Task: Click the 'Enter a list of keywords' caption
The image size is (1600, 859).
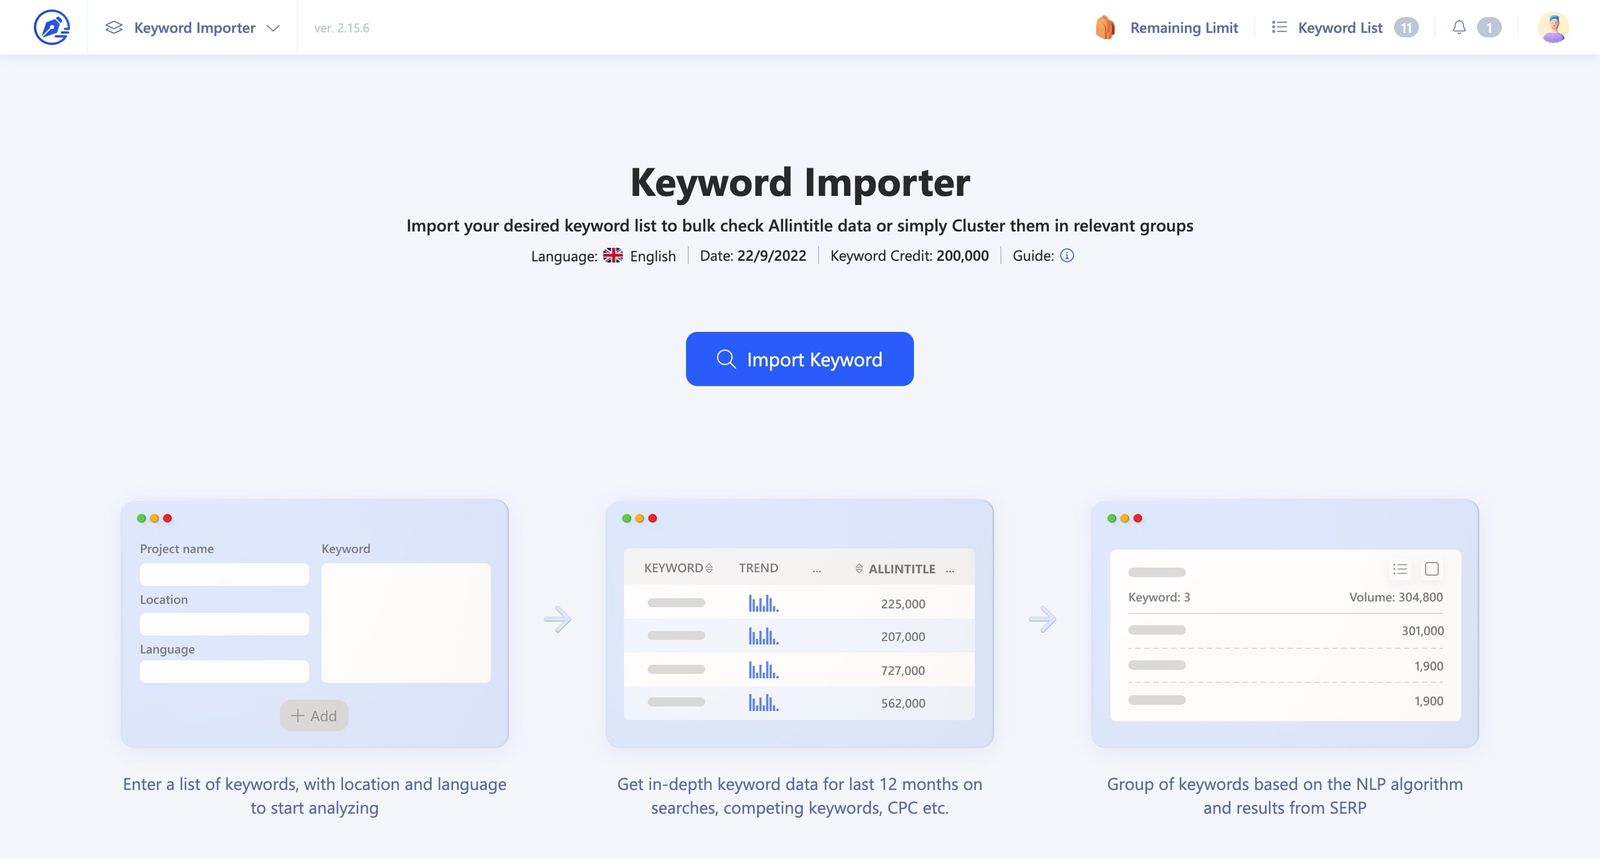Action: pyautogui.click(x=315, y=796)
